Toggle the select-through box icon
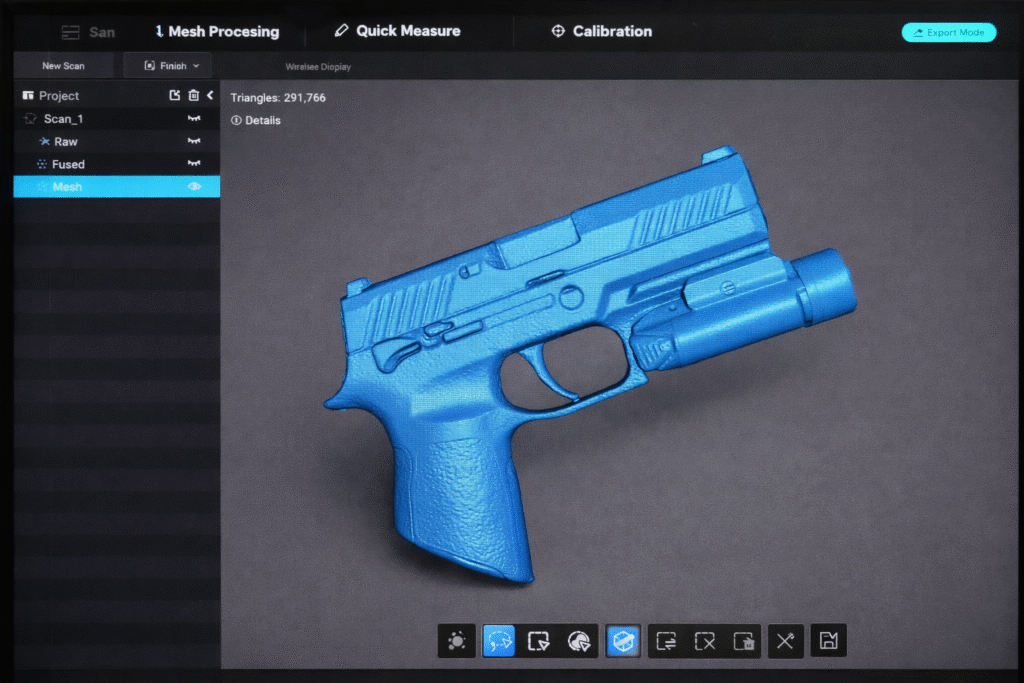Image resolution: width=1024 pixels, height=683 pixels. point(624,641)
